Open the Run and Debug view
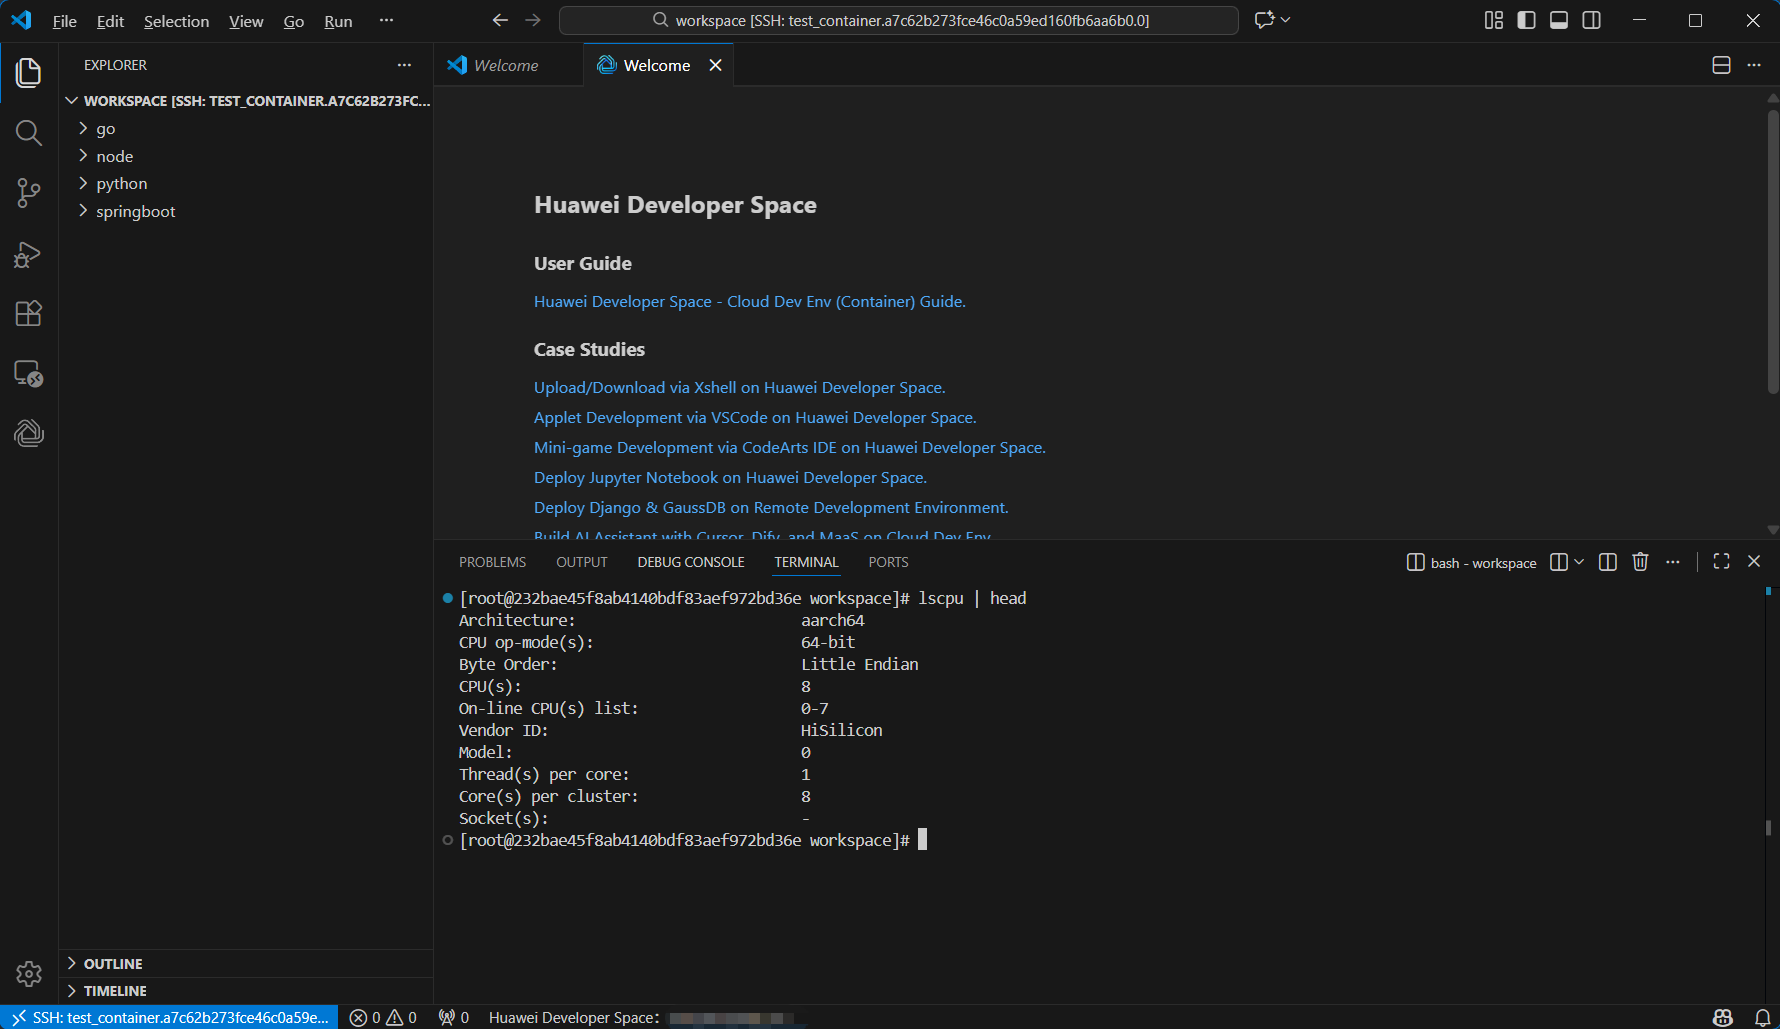 click(29, 254)
